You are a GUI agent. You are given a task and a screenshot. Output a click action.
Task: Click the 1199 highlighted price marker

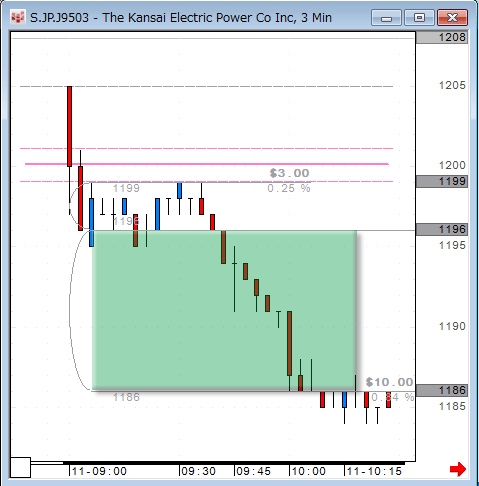click(x=442, y=181)
